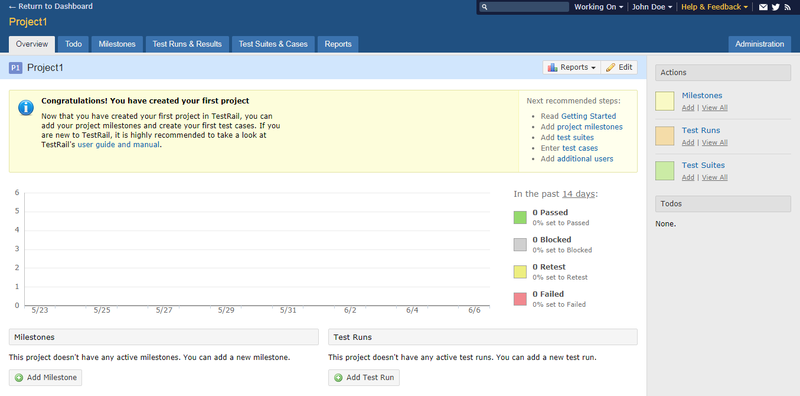Open the project milestones link

pyautogui.click(x=590, y=127)
